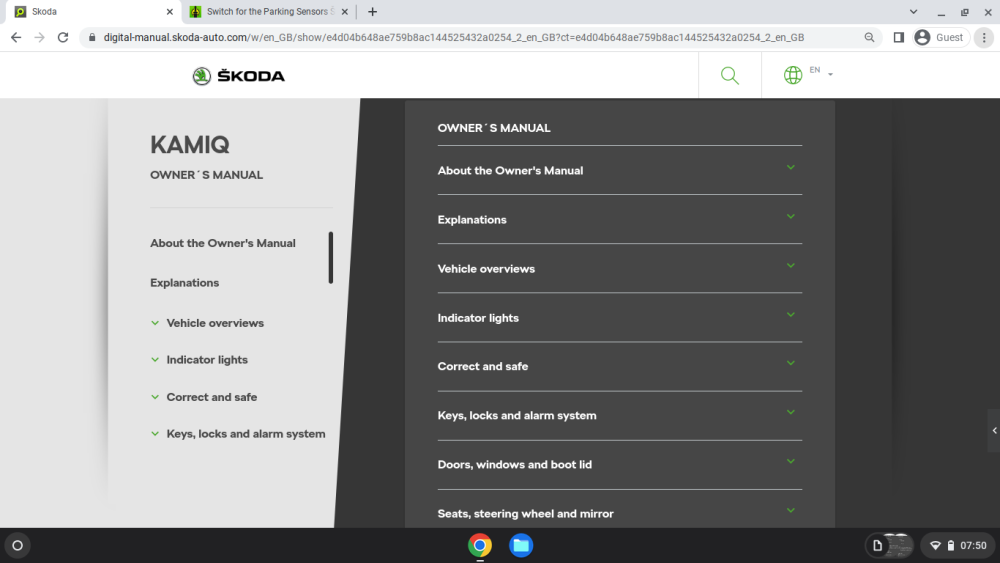Open About the Owner's Manual in main list
The width and height of the screenshot is (1000, 563).
click(x=510, y=171)
